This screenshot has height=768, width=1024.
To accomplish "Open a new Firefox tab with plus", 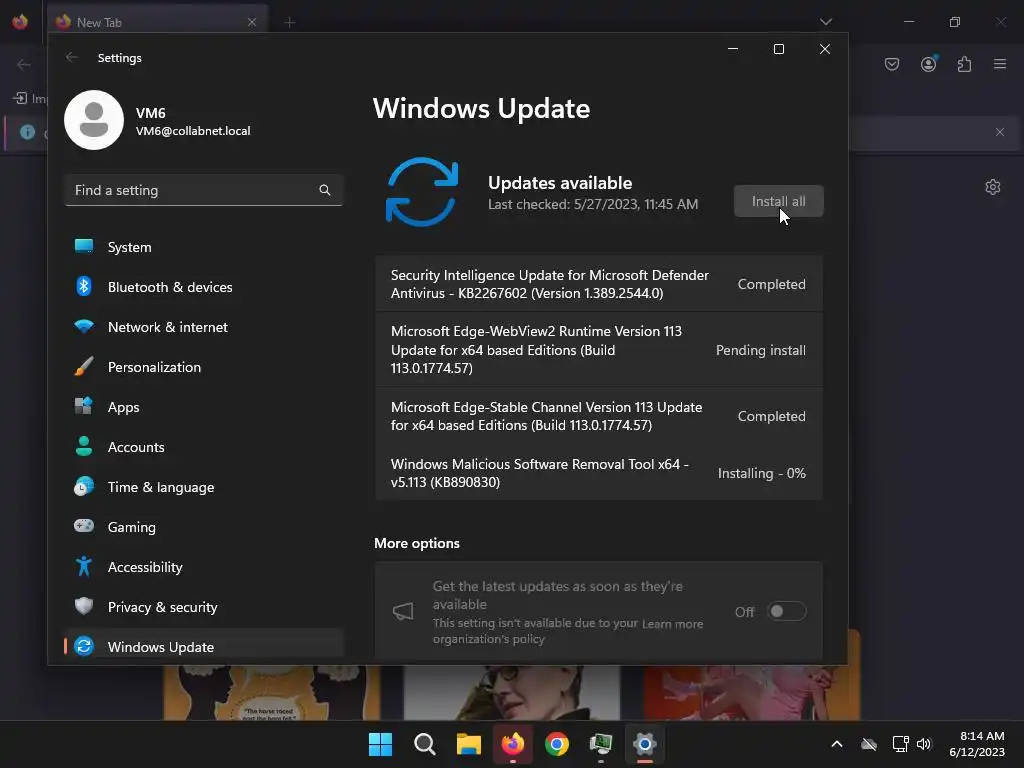I will tap(290, 22).
